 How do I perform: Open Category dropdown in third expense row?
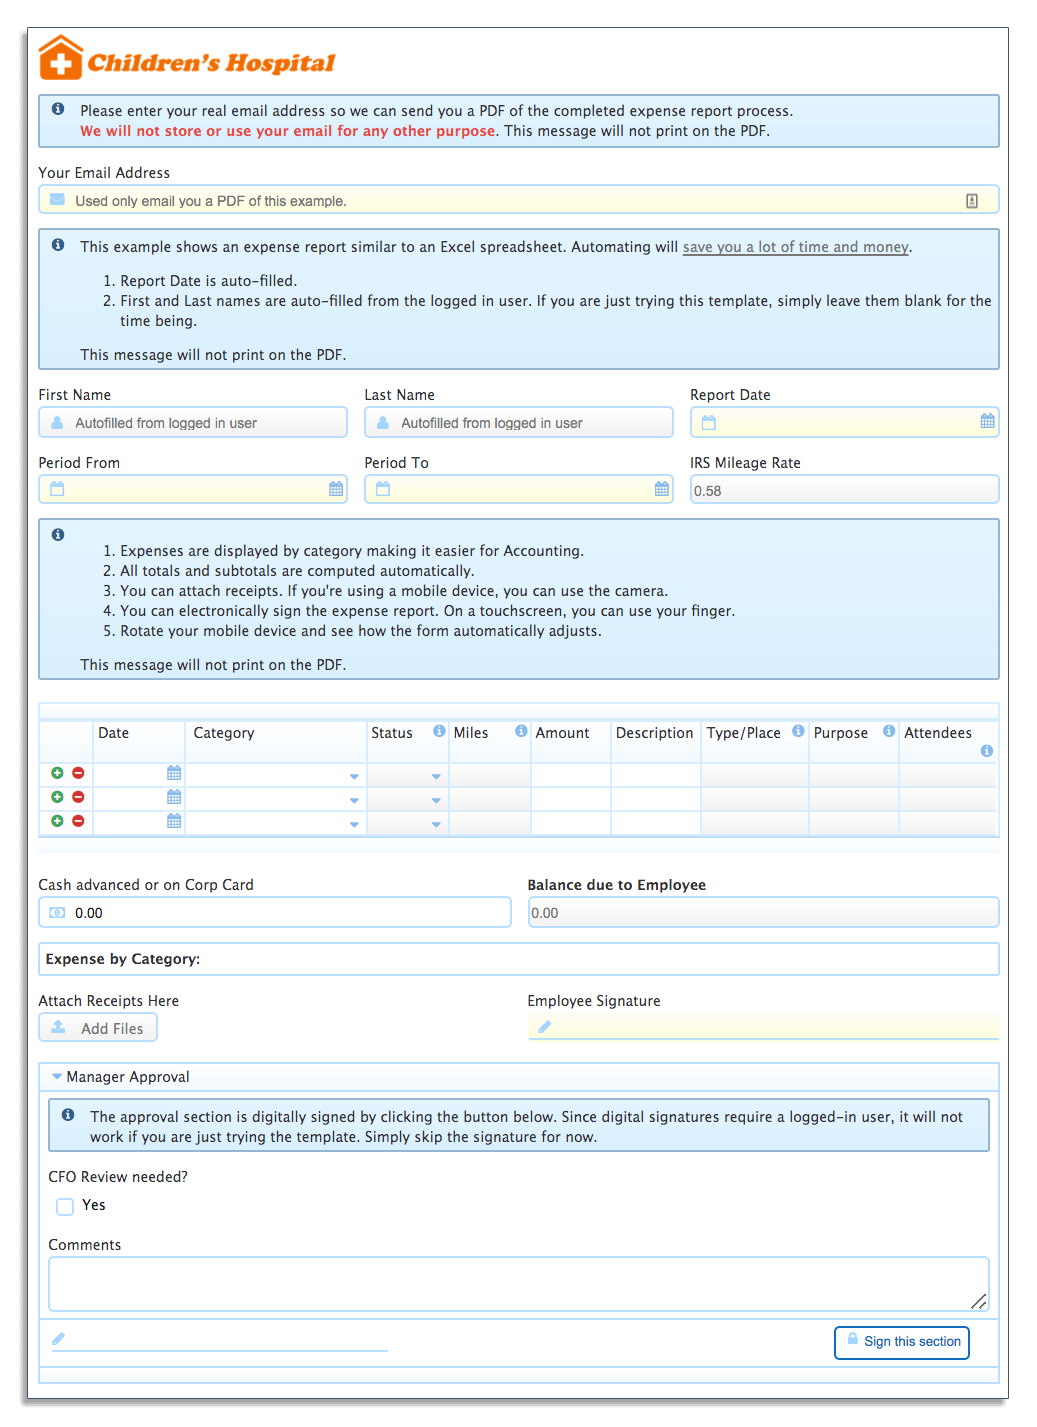pyautogui.click(x=354, y=825)
